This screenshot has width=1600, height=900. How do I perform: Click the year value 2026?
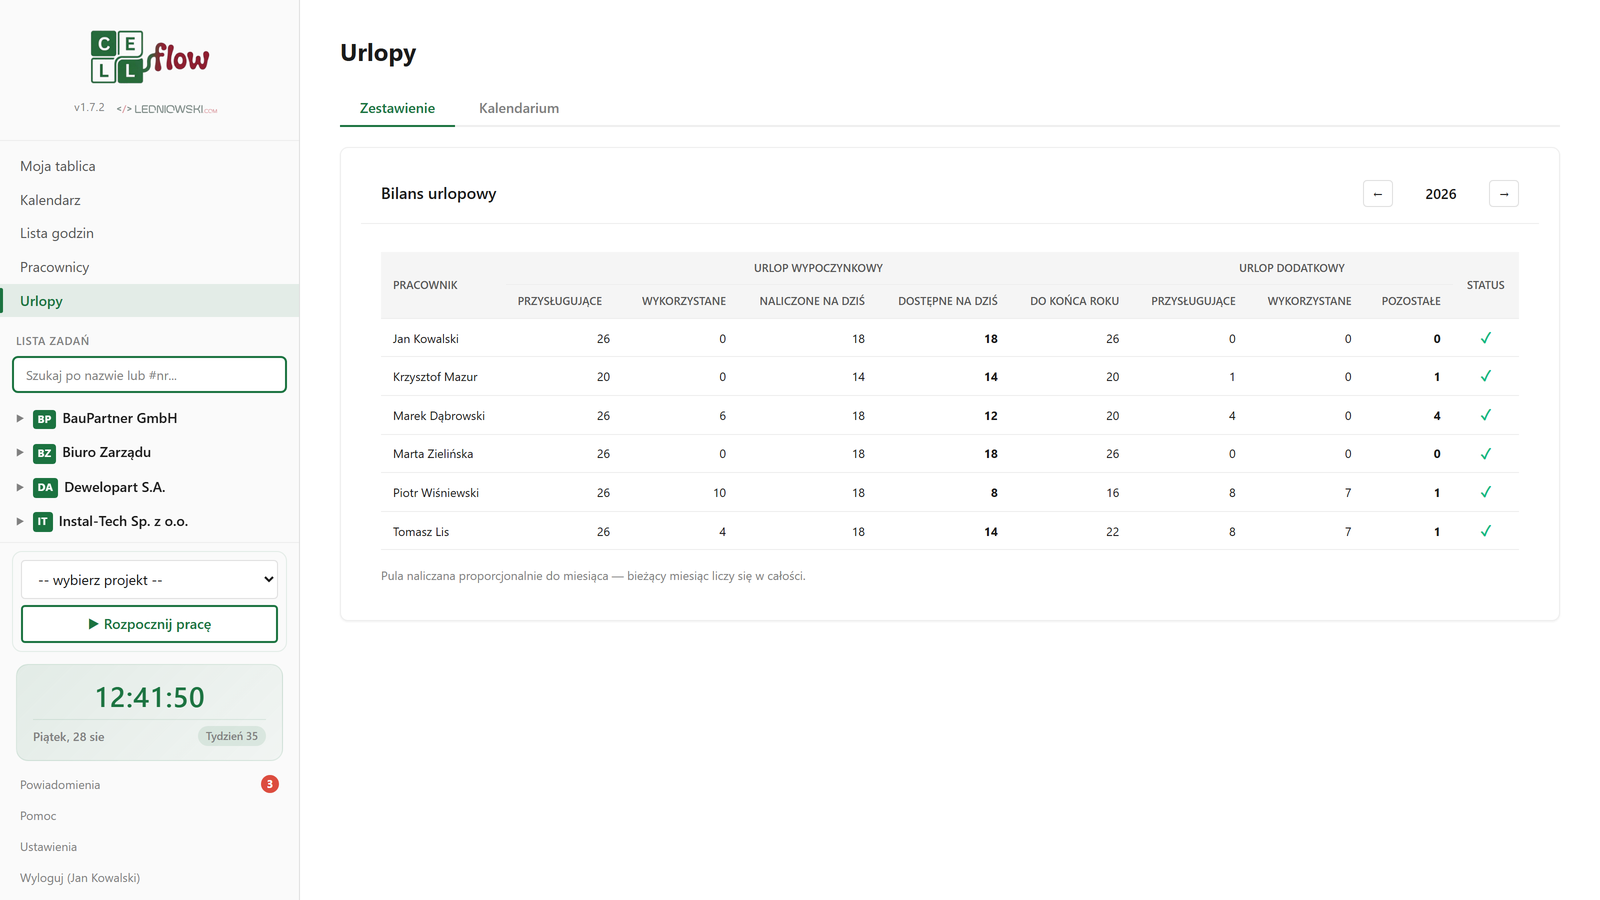point(1441,194)
